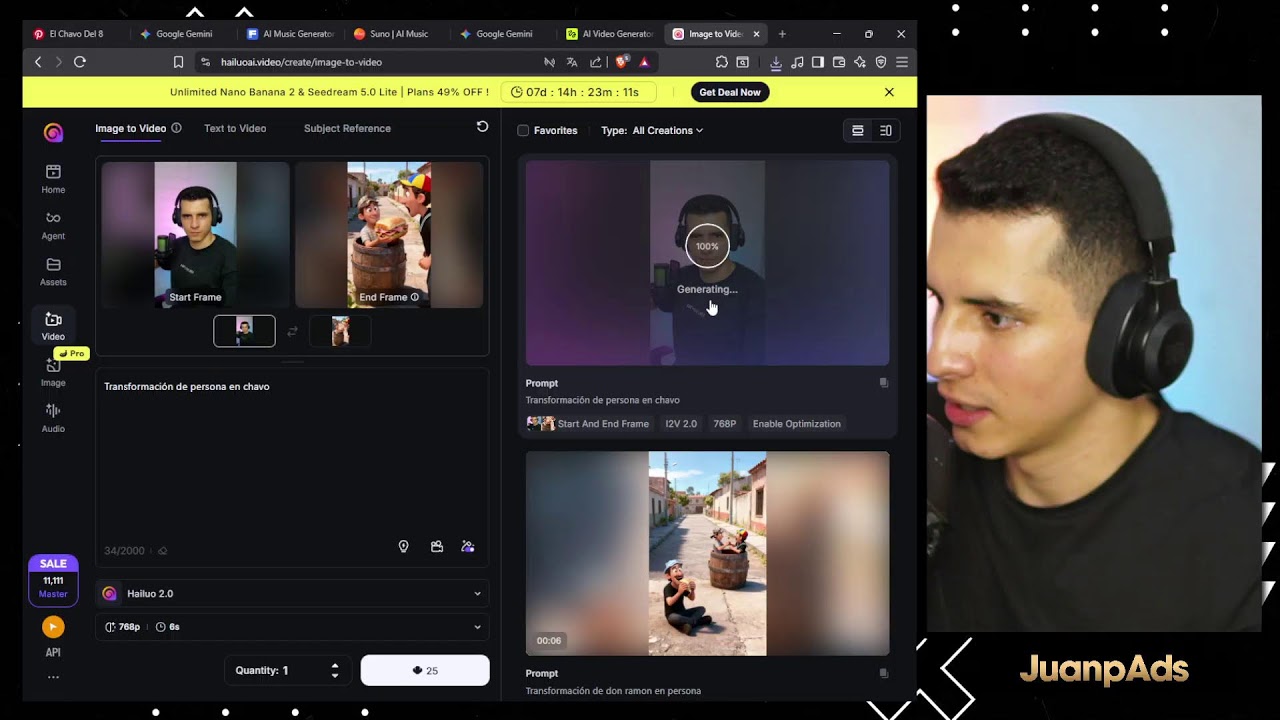
Task: Open the Agent section in sidebar
Action: tap(53, 225)
